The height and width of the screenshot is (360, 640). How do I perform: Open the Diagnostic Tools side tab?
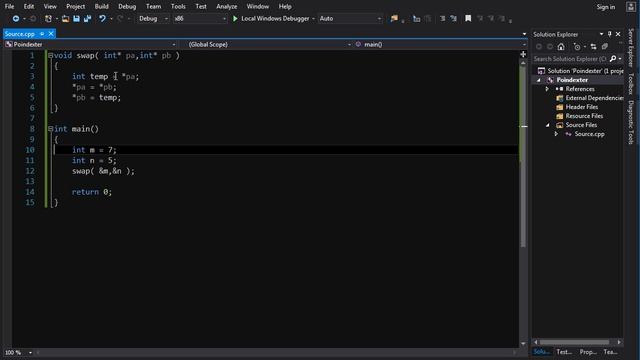tap(631, 122)
